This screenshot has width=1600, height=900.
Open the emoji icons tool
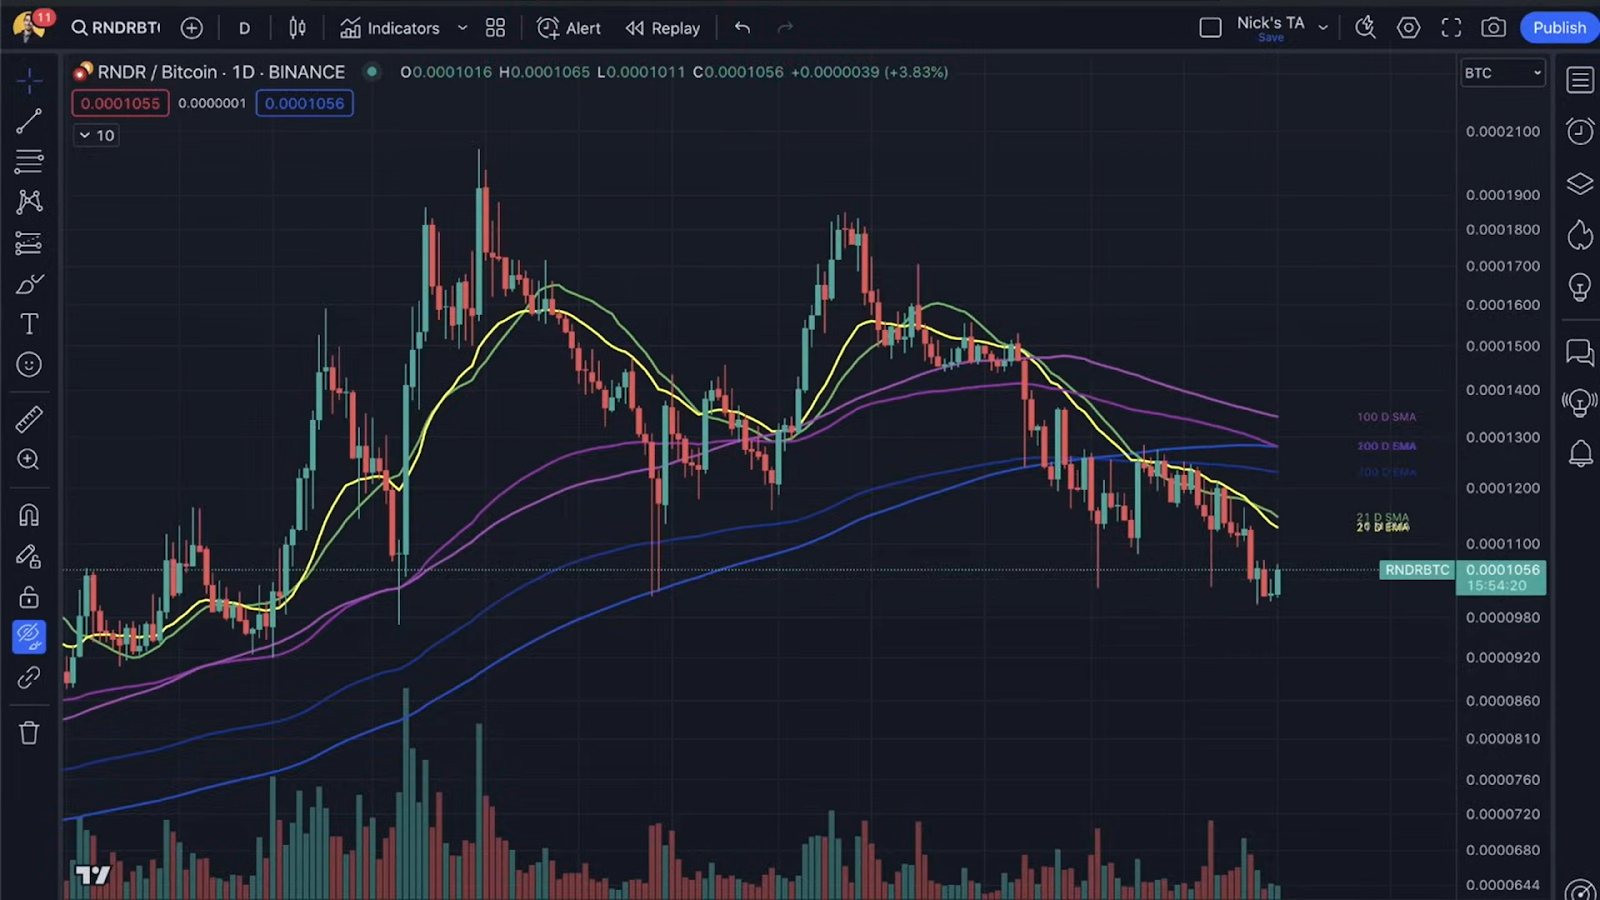29,365
